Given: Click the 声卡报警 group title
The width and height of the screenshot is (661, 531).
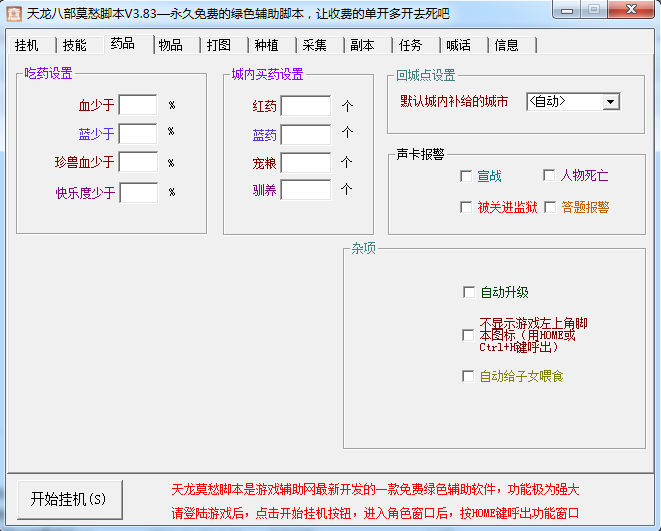Looking at the screenshot, I should click(420, 154).
